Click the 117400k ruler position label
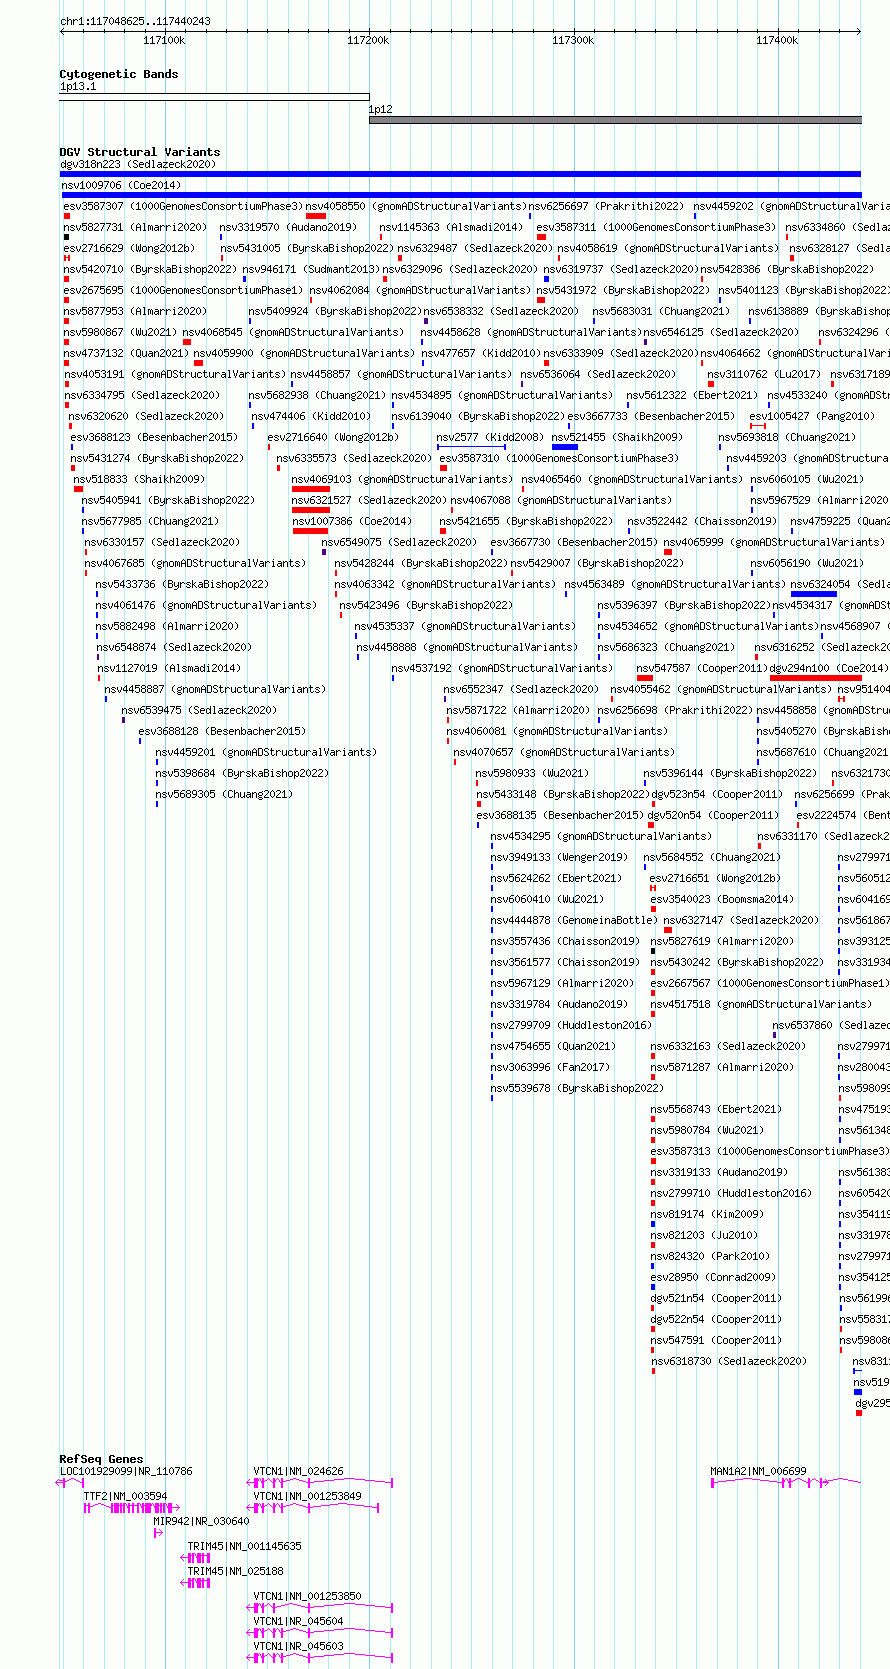Viewport: 890px width, 1669px height. pyautogui.click(x=777, y=40)
